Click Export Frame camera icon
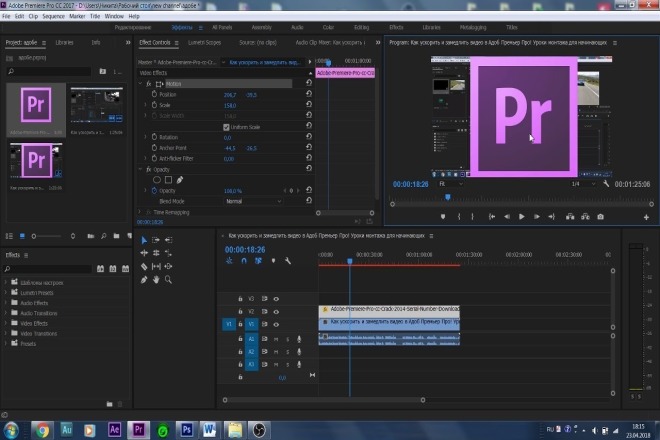Screen dimensions: 660x440 tap(601, 216)
